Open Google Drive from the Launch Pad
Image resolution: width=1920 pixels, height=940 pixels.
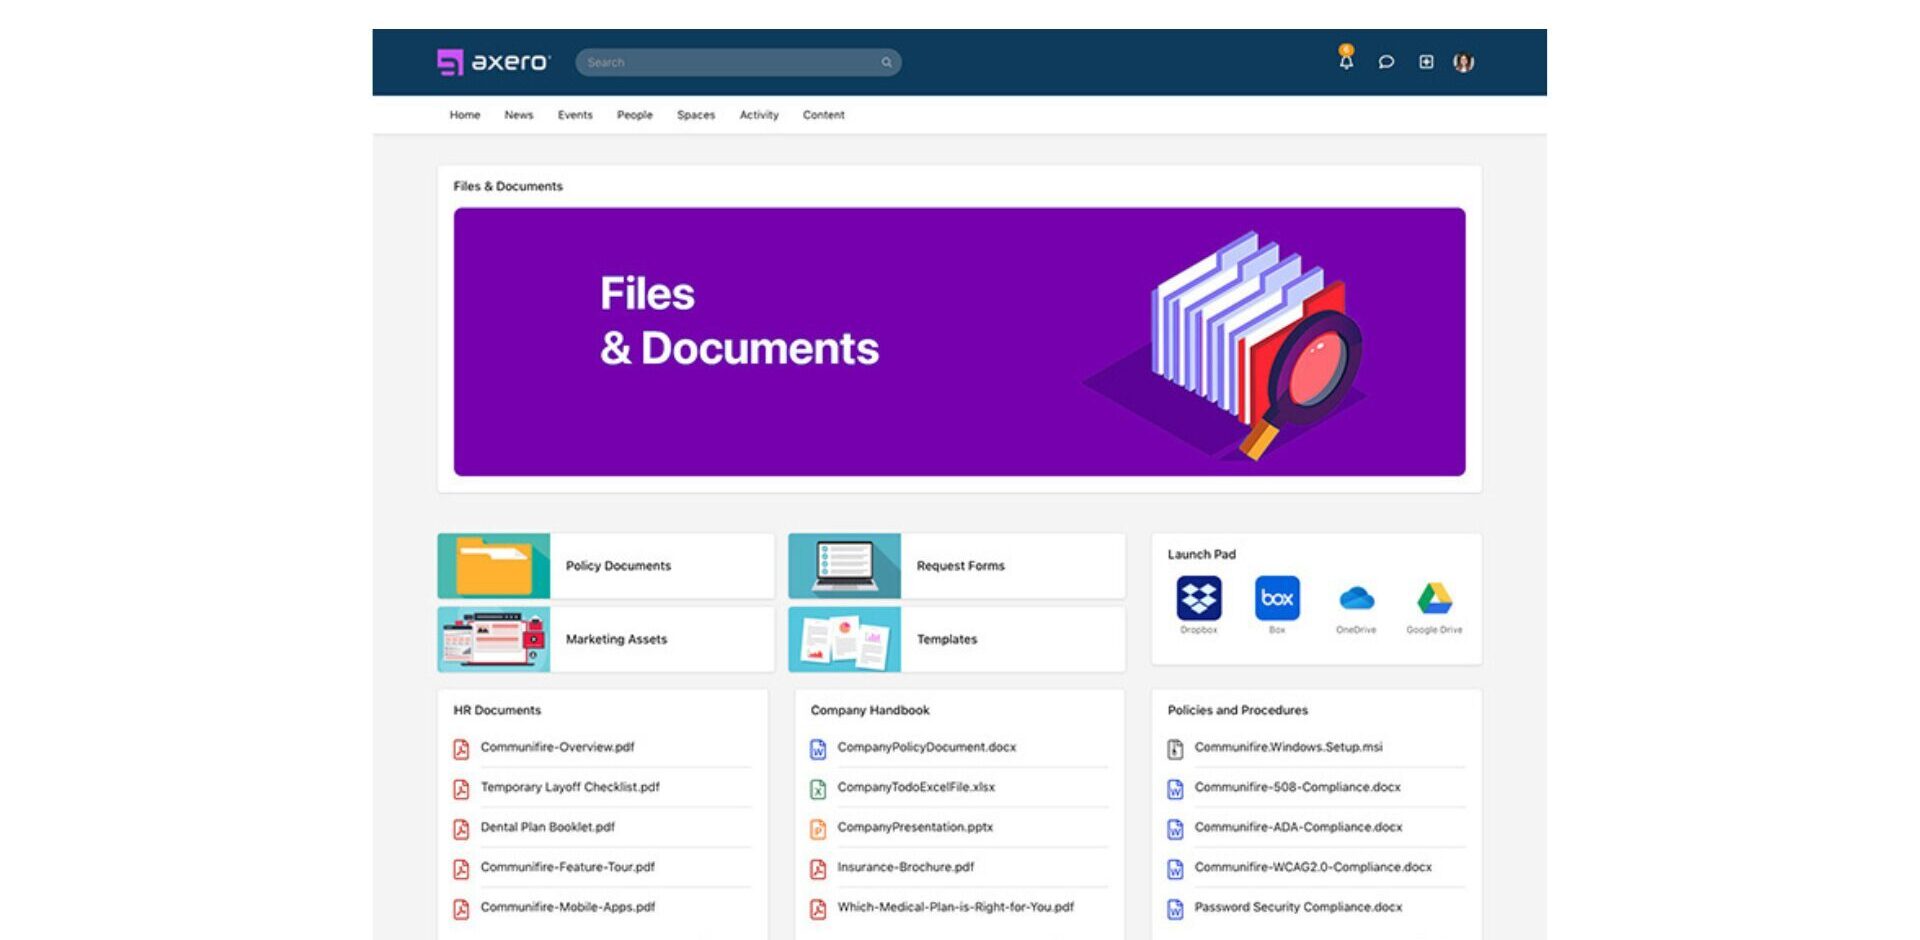point(1434,598)
